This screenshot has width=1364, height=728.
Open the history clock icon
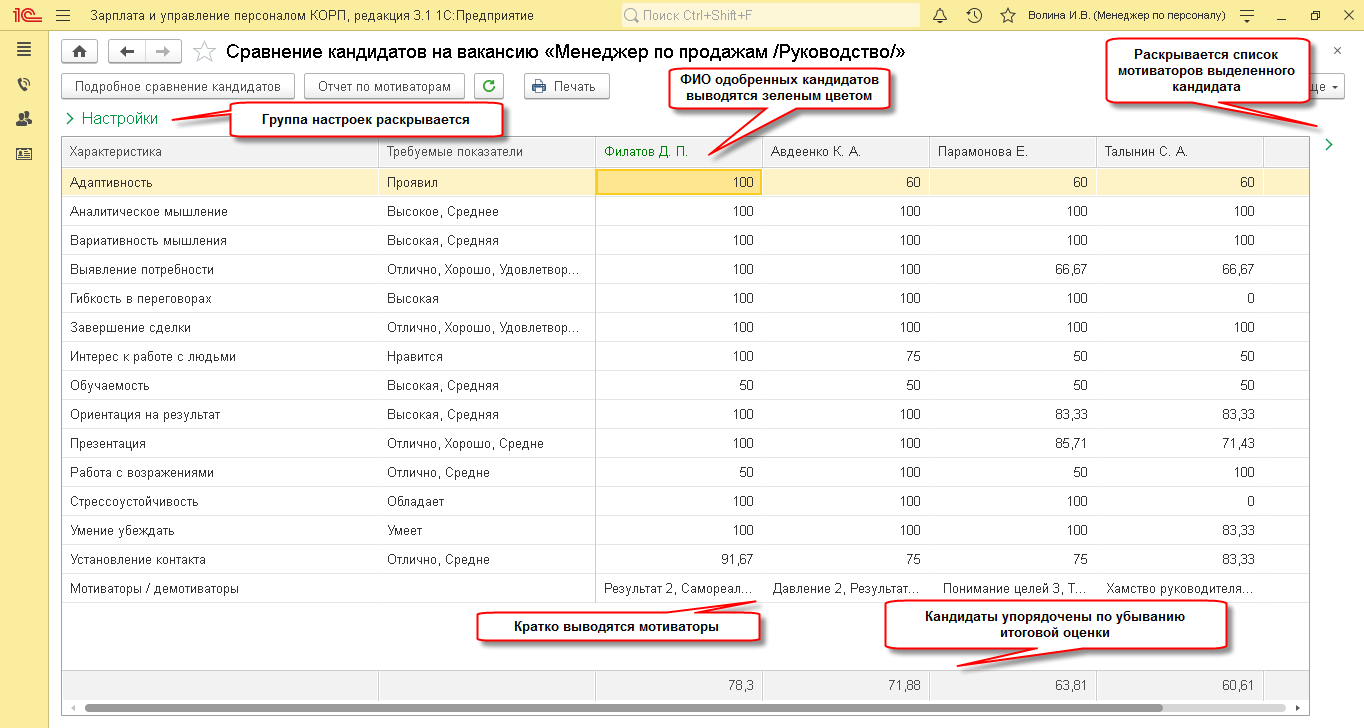point(974,16)
